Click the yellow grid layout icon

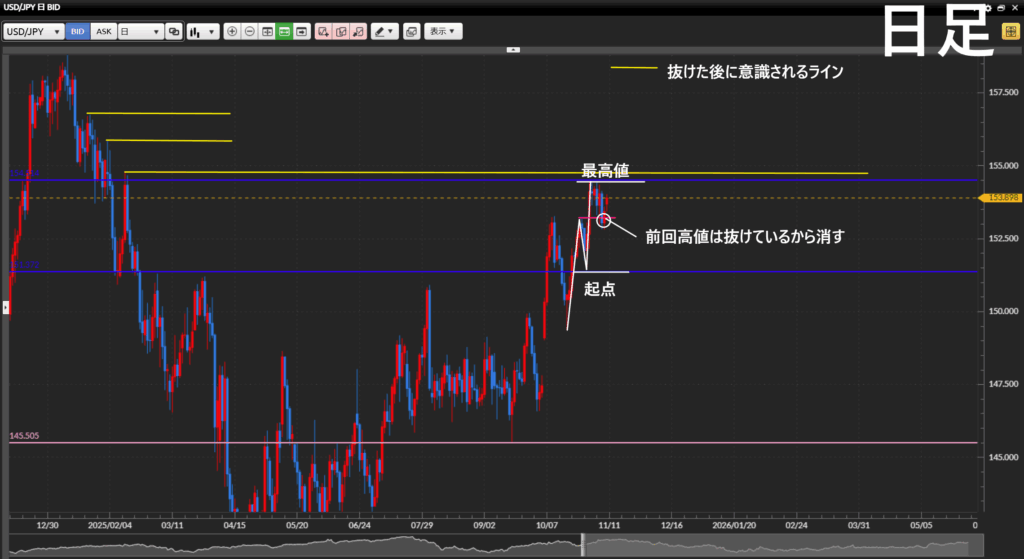1010,31
